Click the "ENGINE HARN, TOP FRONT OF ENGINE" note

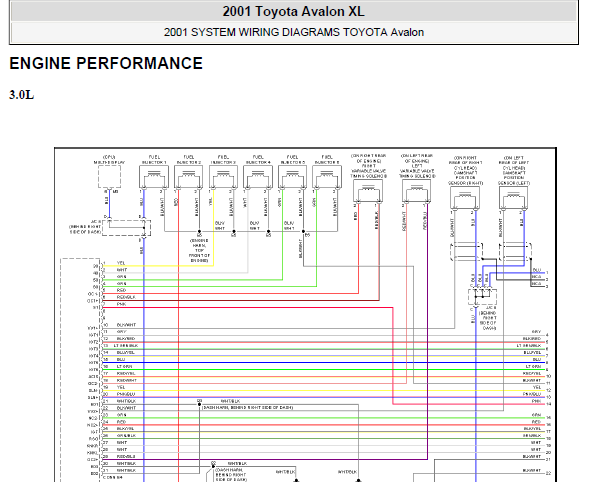point(199,250)
